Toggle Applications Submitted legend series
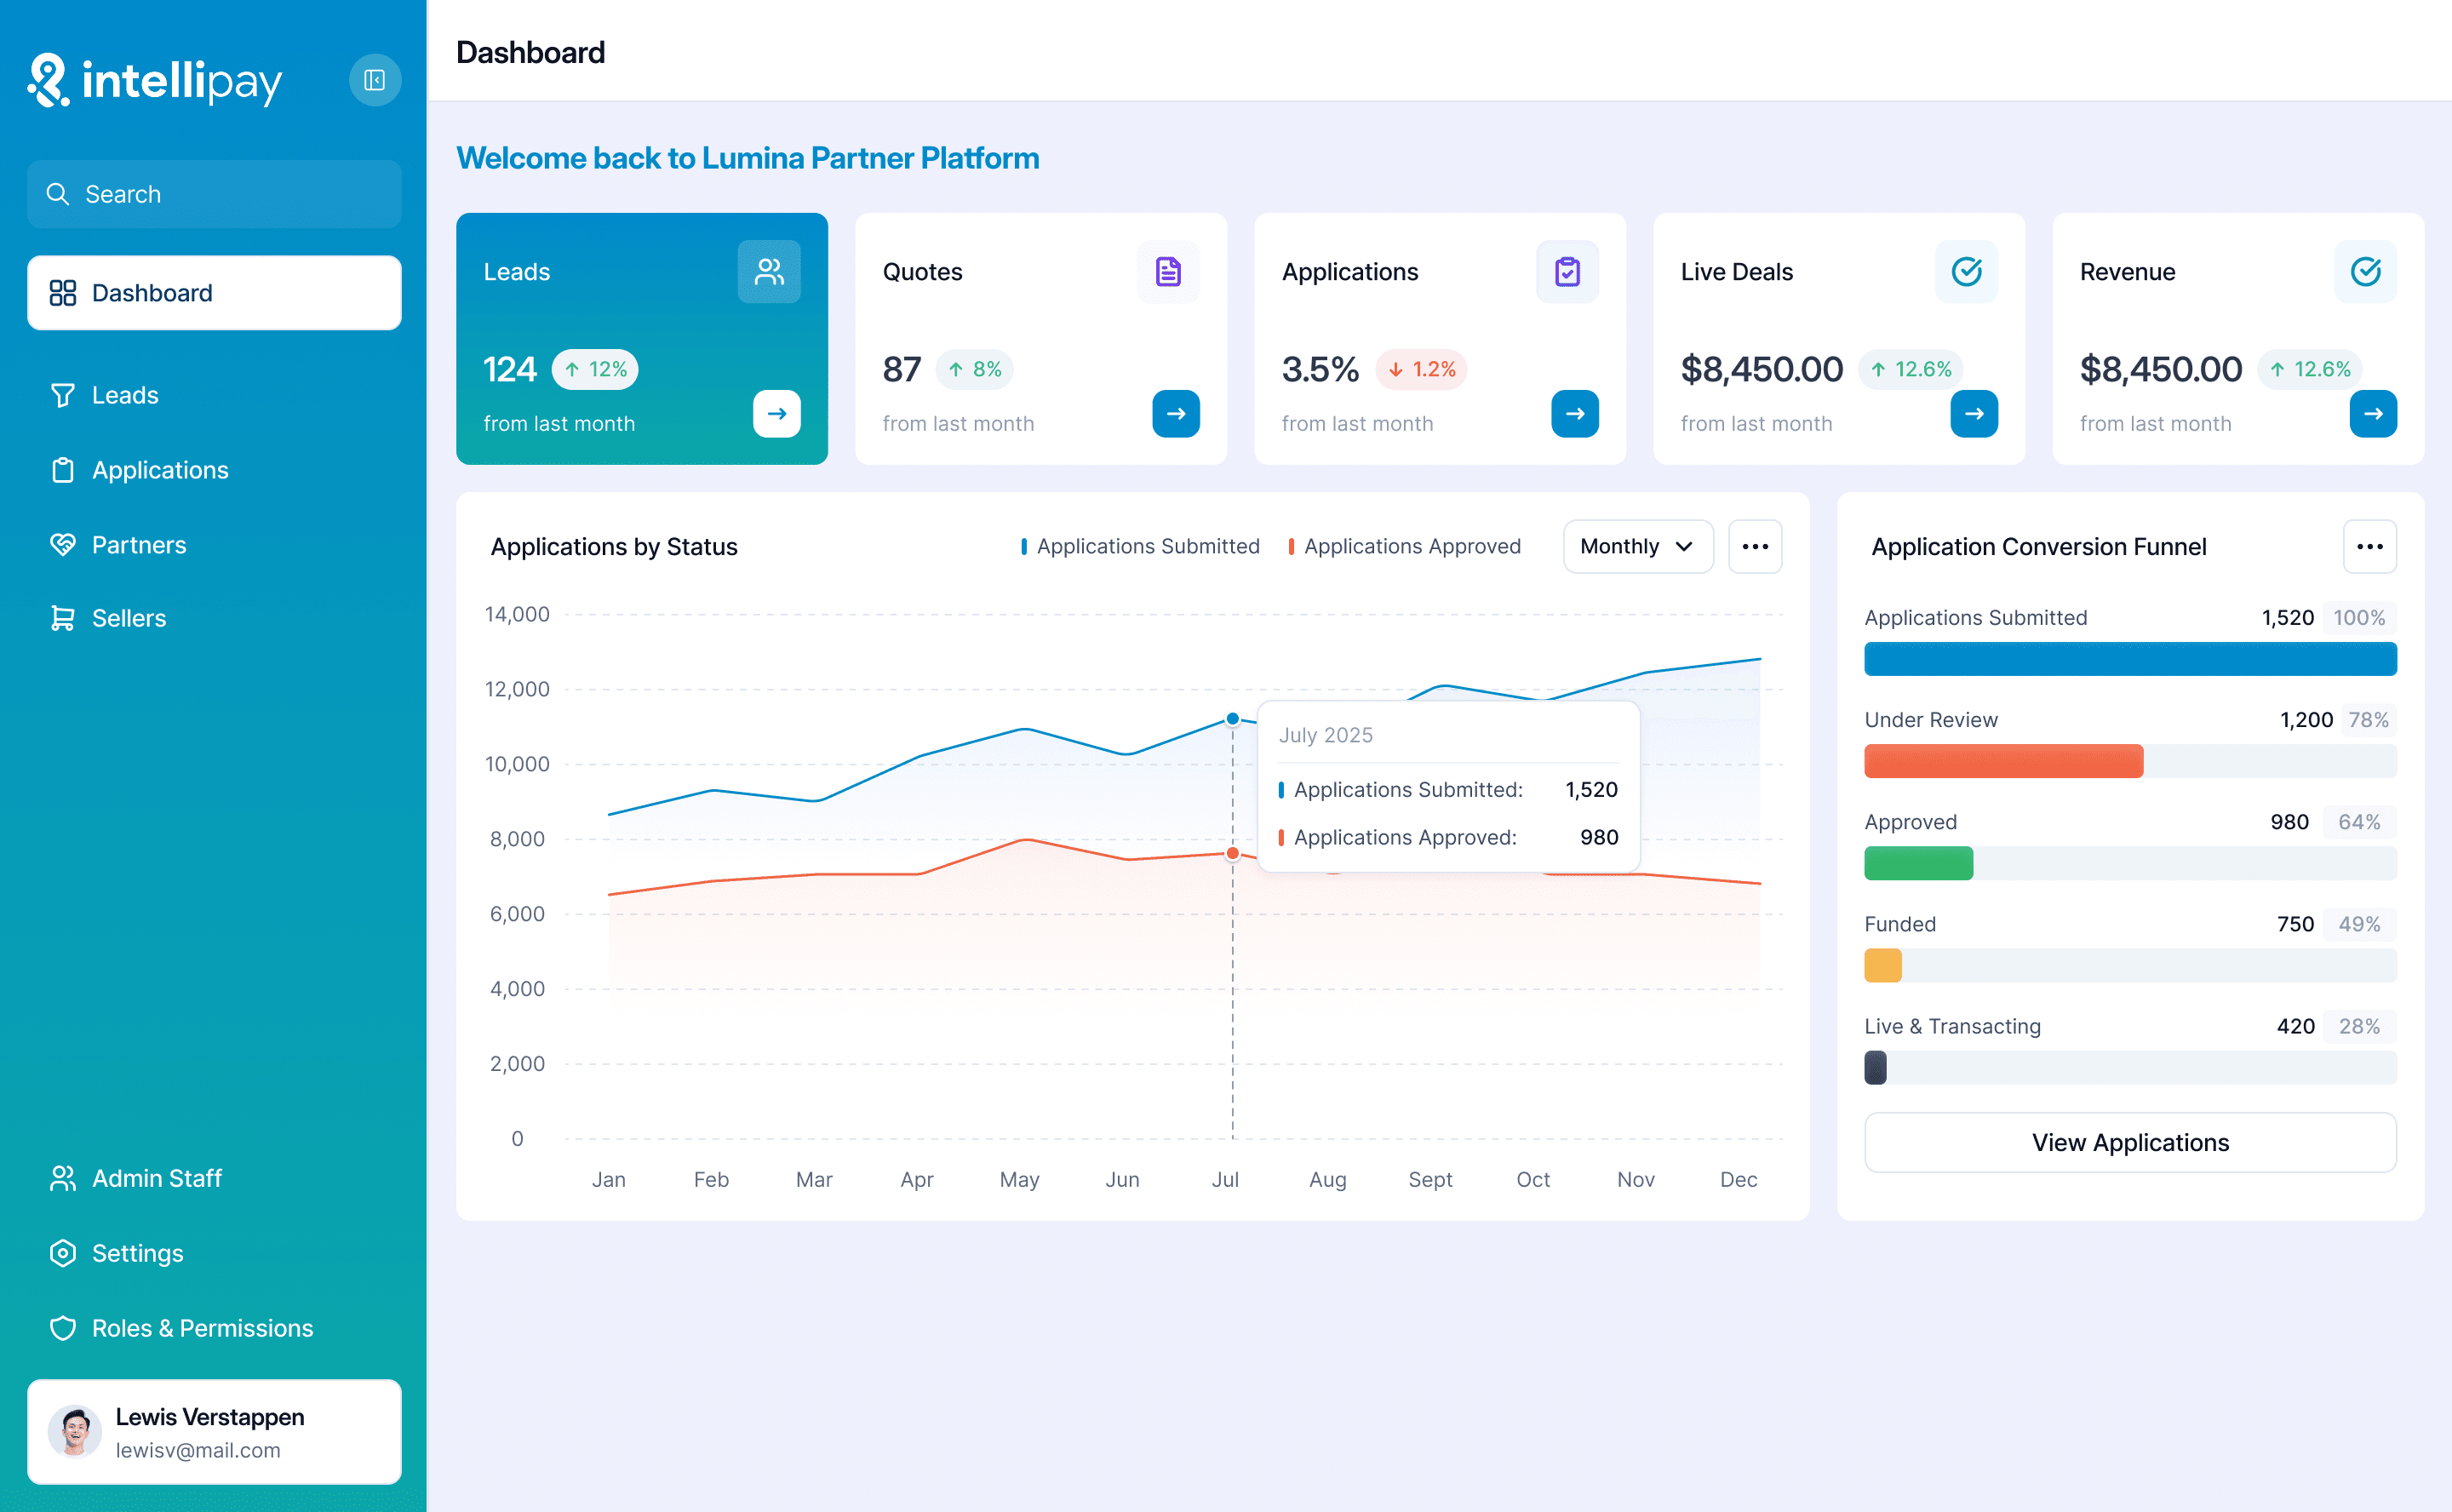 pos(1140,546)
